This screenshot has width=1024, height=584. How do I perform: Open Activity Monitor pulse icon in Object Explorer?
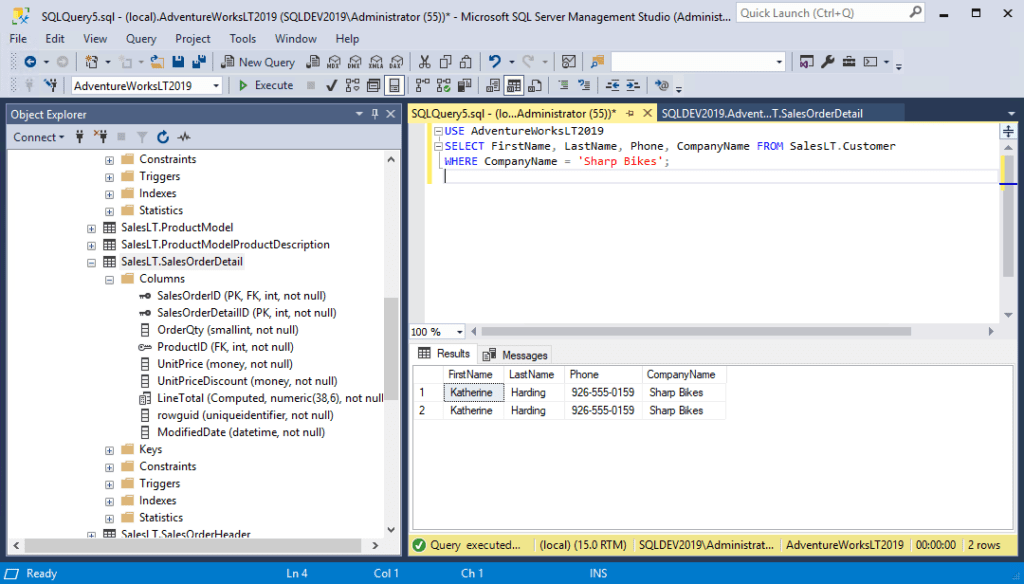pyautogui.click(x=184, y=137)
